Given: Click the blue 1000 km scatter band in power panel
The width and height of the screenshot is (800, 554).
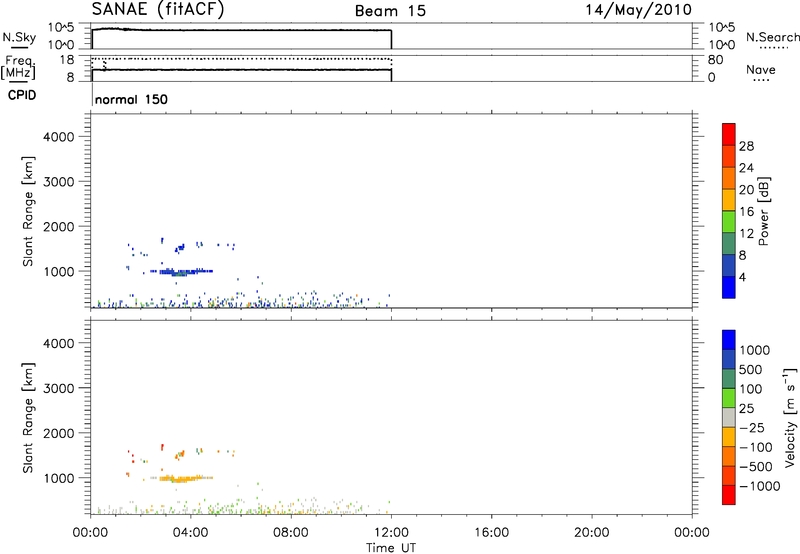Looking at the screenshot, I should click(x=183, y=271).
